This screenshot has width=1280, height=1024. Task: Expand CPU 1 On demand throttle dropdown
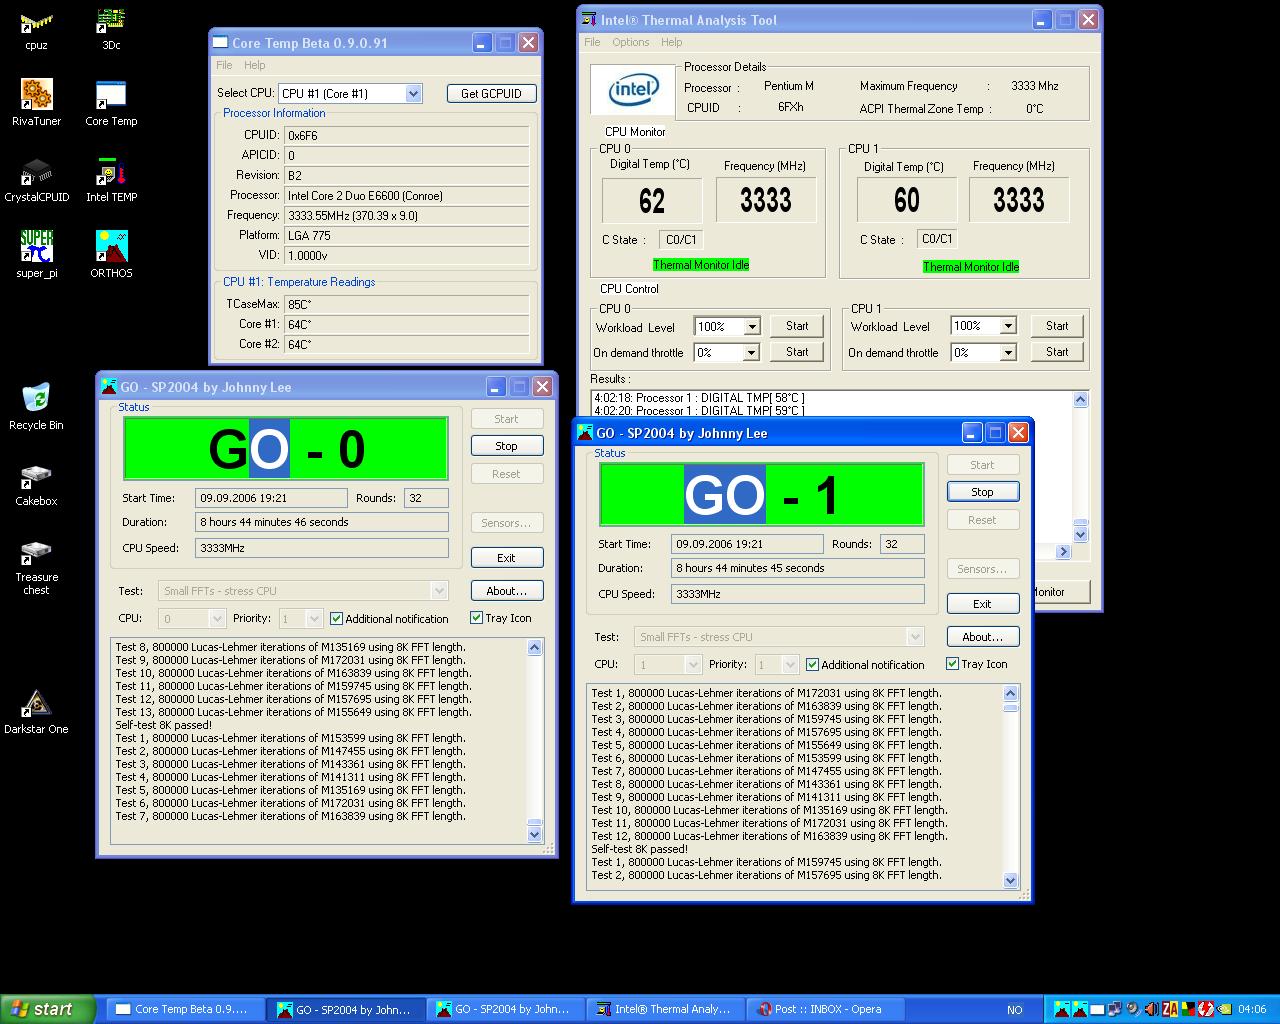[1008, 352]
